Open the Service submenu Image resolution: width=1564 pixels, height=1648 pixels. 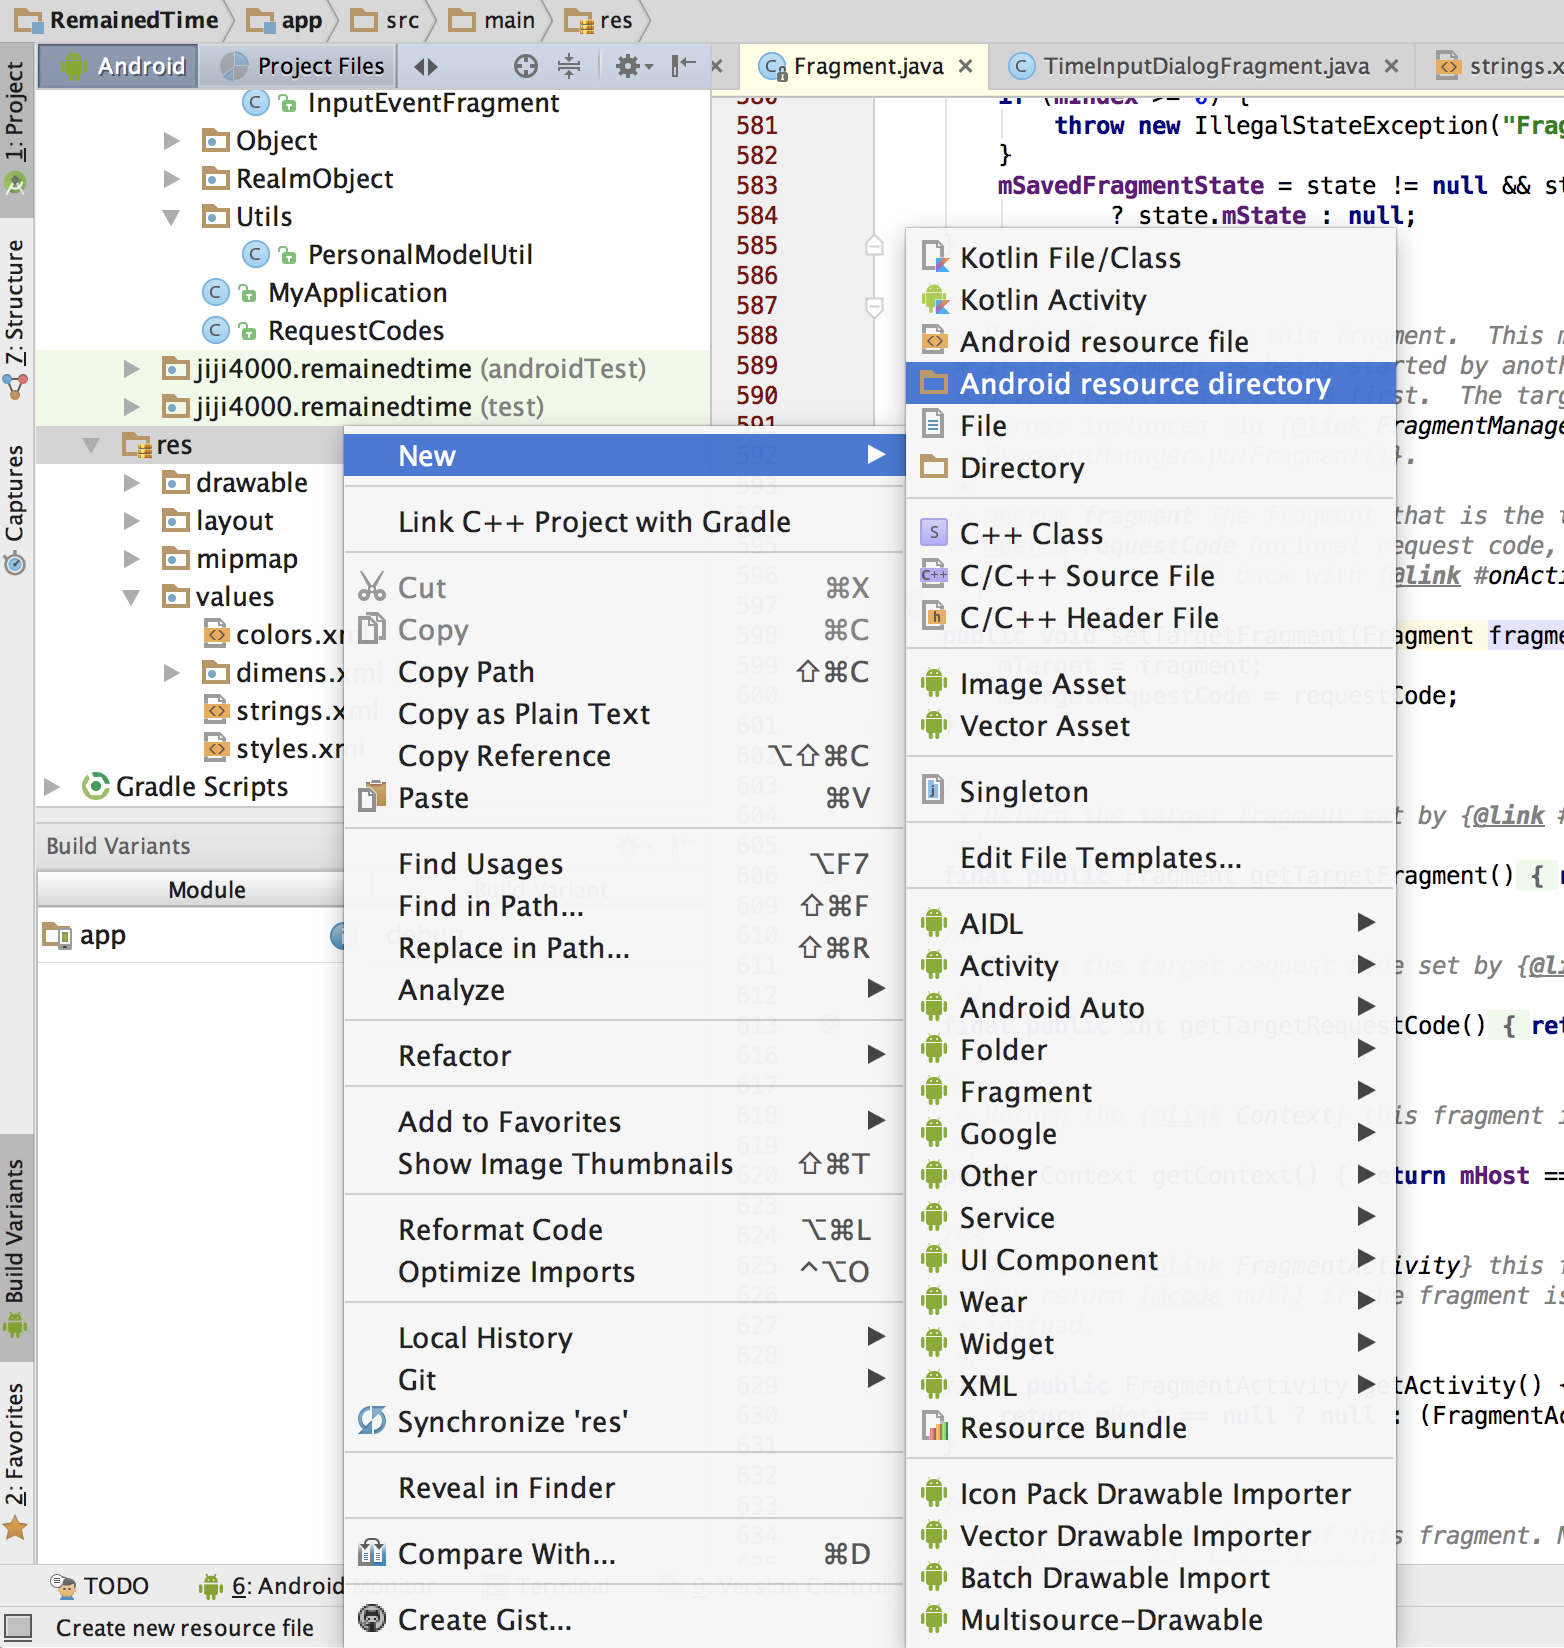pos(1150,1218)
